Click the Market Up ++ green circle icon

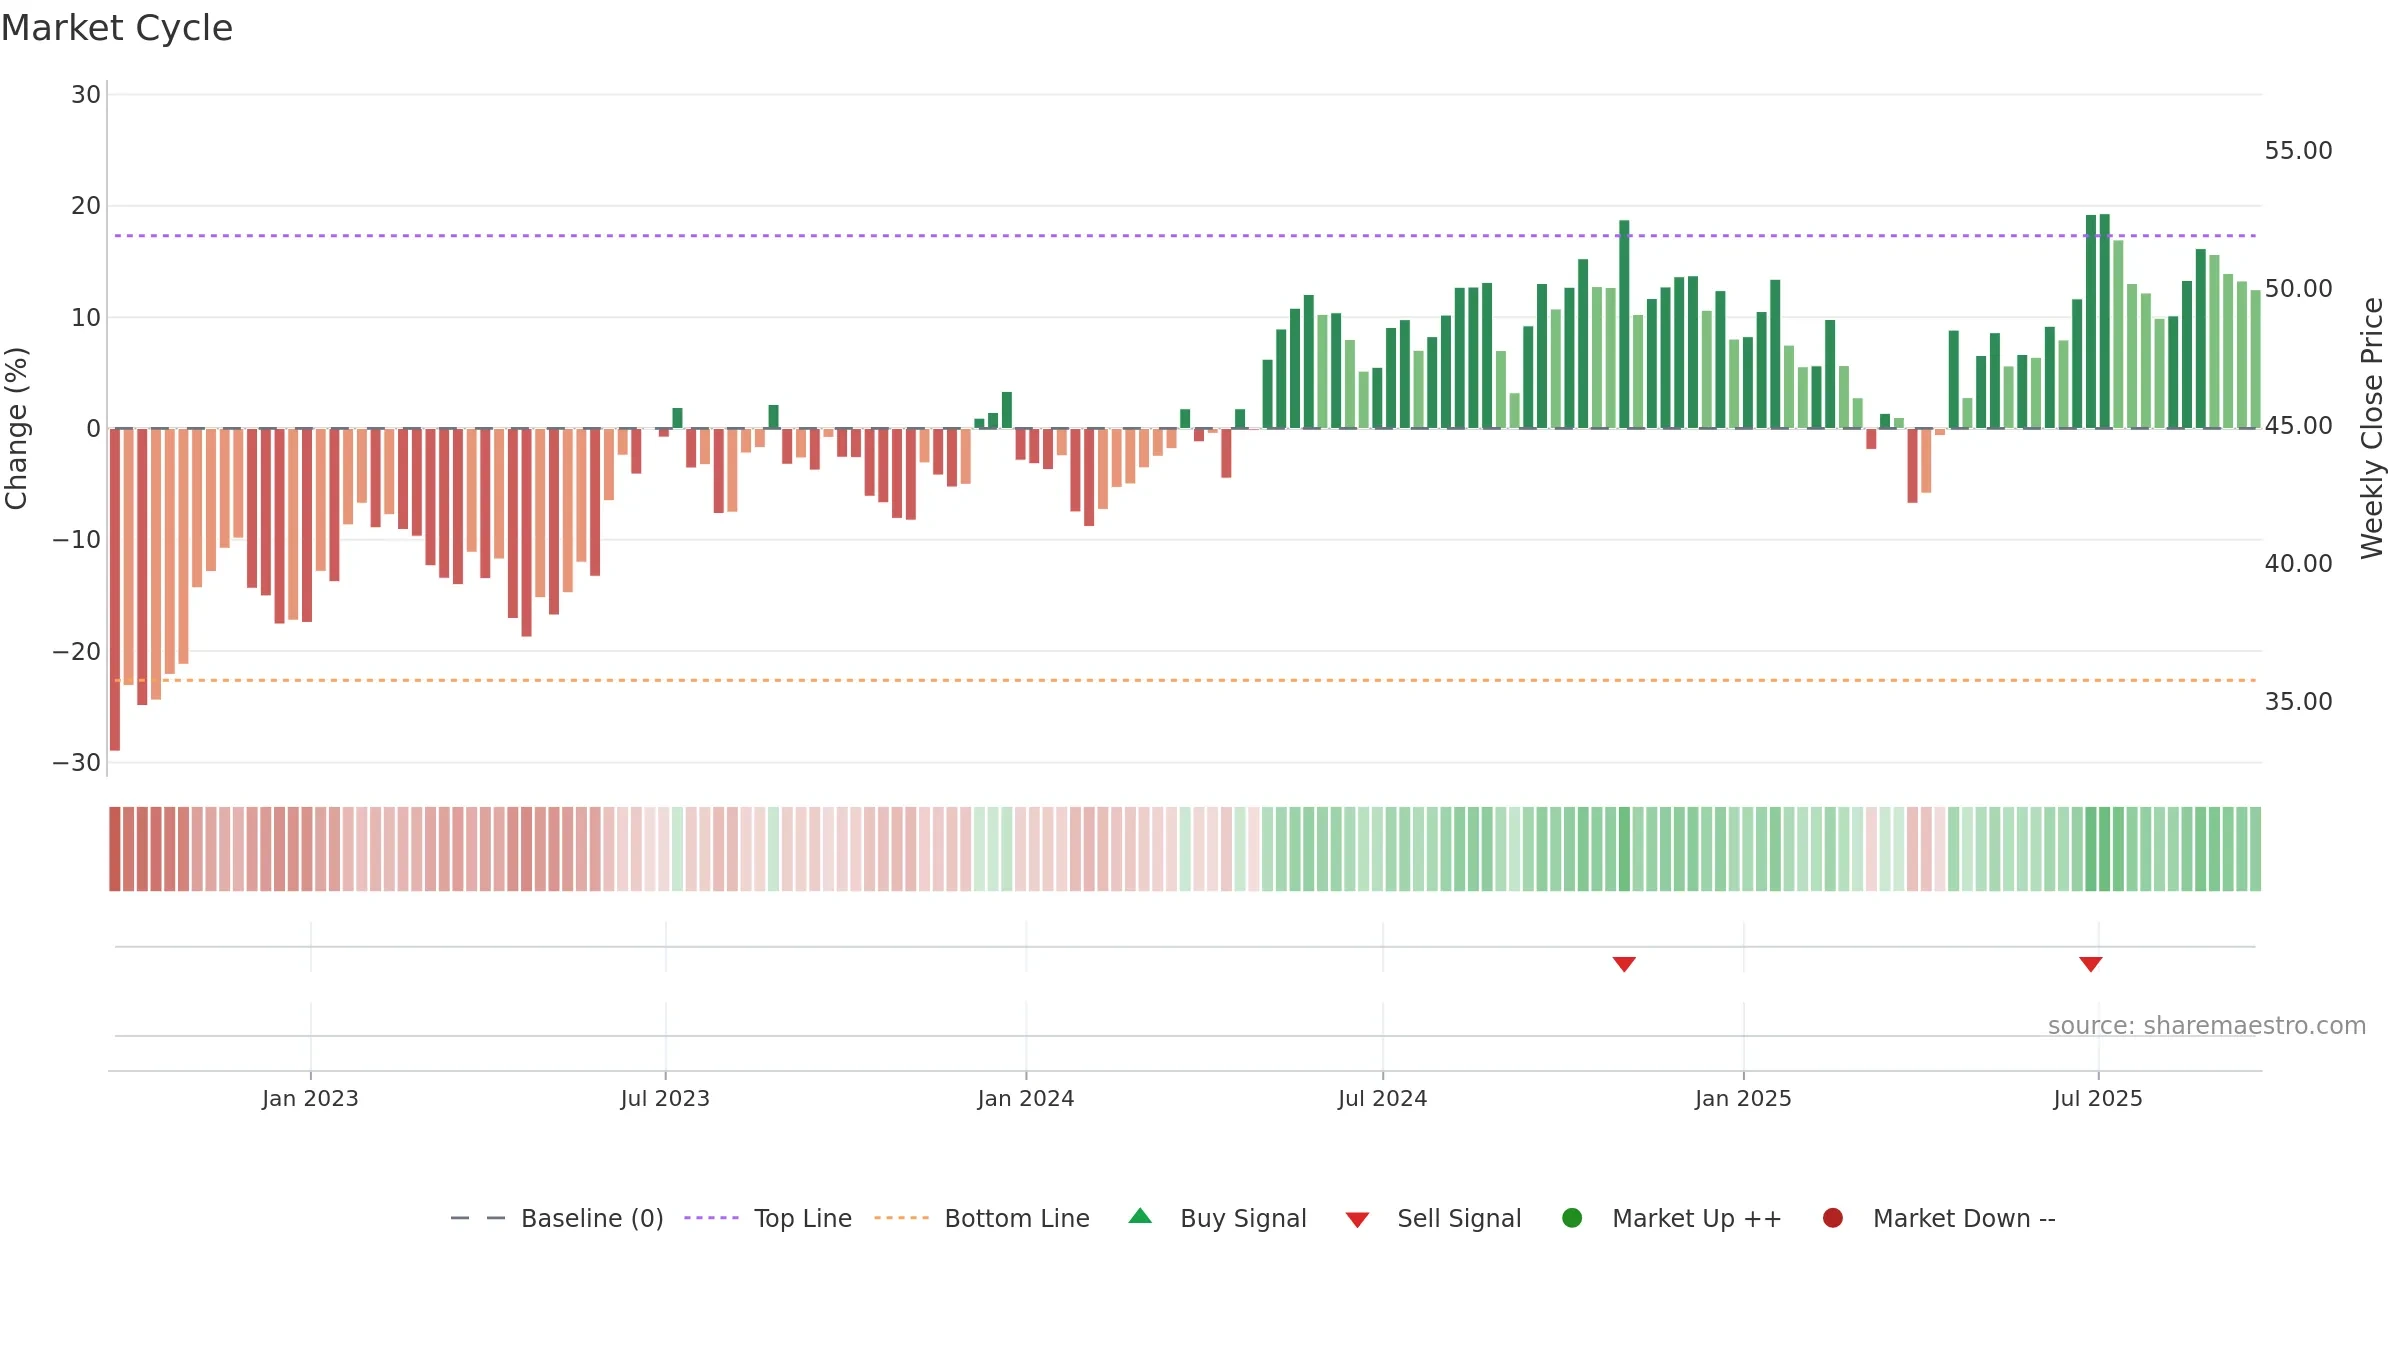1572,1218
